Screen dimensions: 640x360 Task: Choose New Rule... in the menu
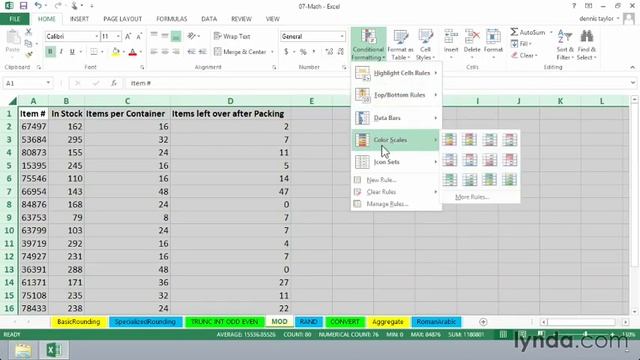(x=396, y=180)
